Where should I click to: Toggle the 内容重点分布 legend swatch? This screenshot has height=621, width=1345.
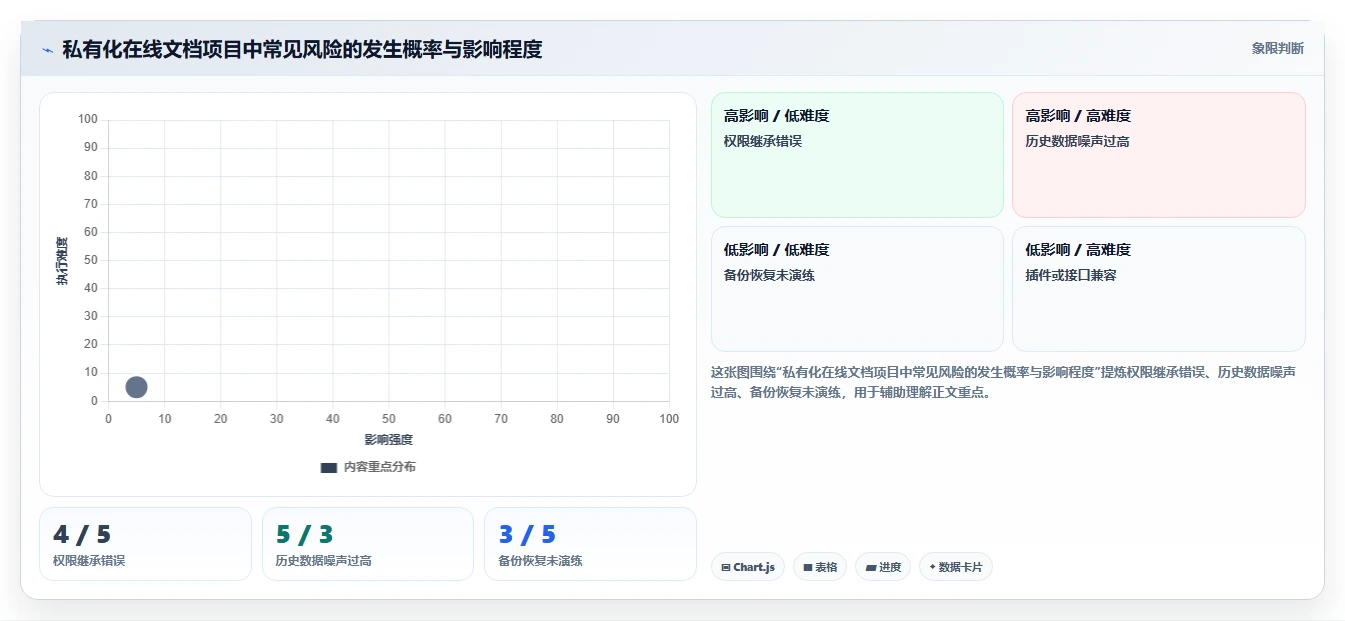(329, 467)
